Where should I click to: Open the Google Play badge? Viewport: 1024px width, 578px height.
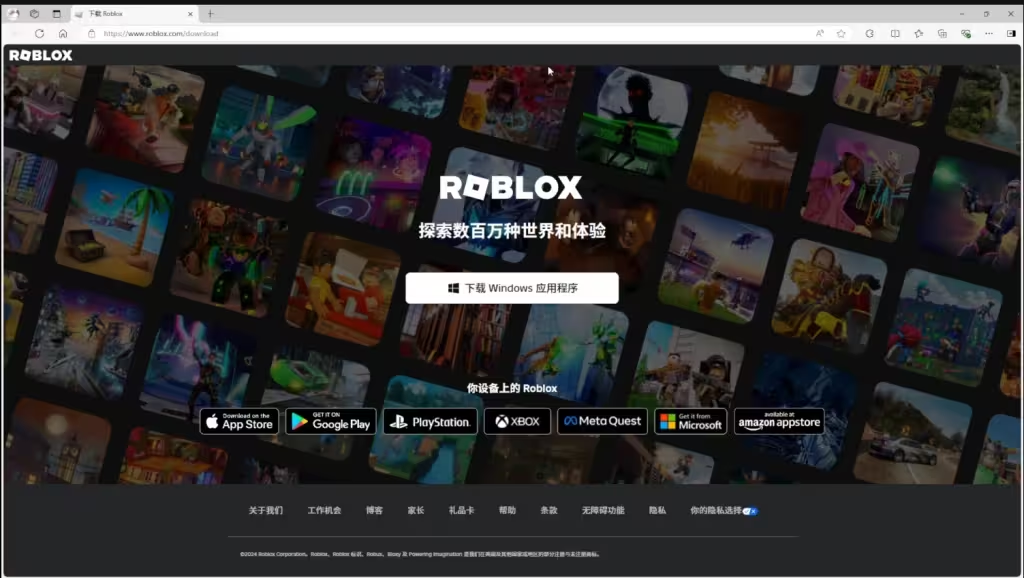pyautogui.click(x=330, y=421)
